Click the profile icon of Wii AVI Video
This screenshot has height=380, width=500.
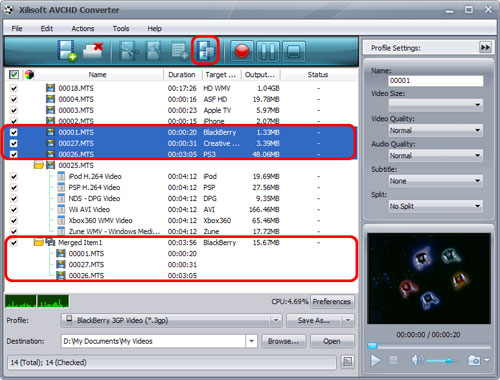61,209
